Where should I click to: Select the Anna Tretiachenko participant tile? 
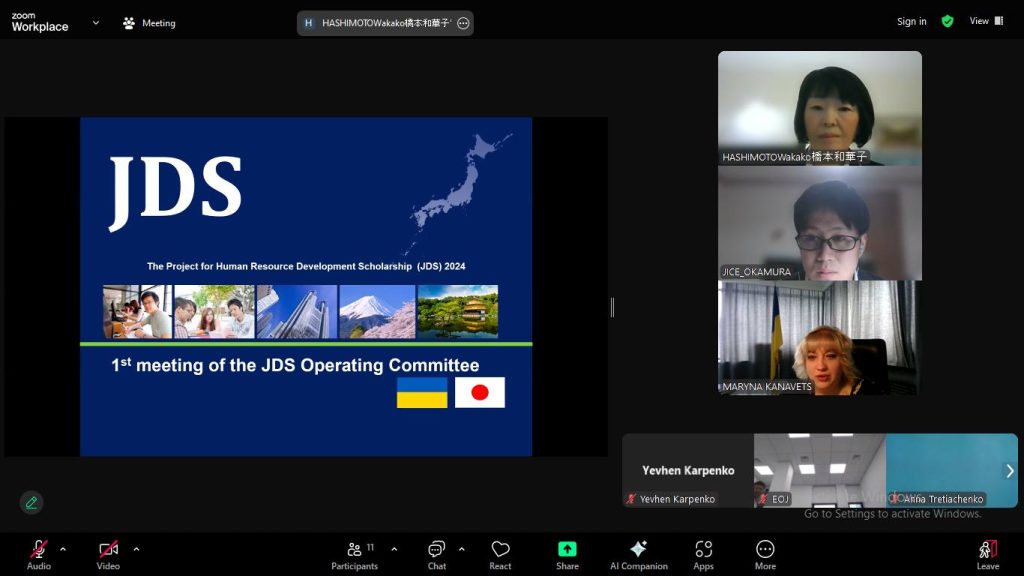tap(952, 470)
